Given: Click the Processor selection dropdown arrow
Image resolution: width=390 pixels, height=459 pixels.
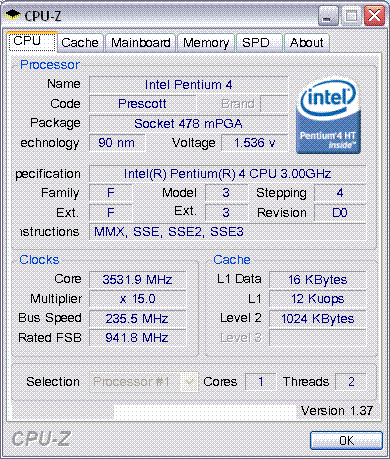Looking at the screenshot, I should pos(189,382).
